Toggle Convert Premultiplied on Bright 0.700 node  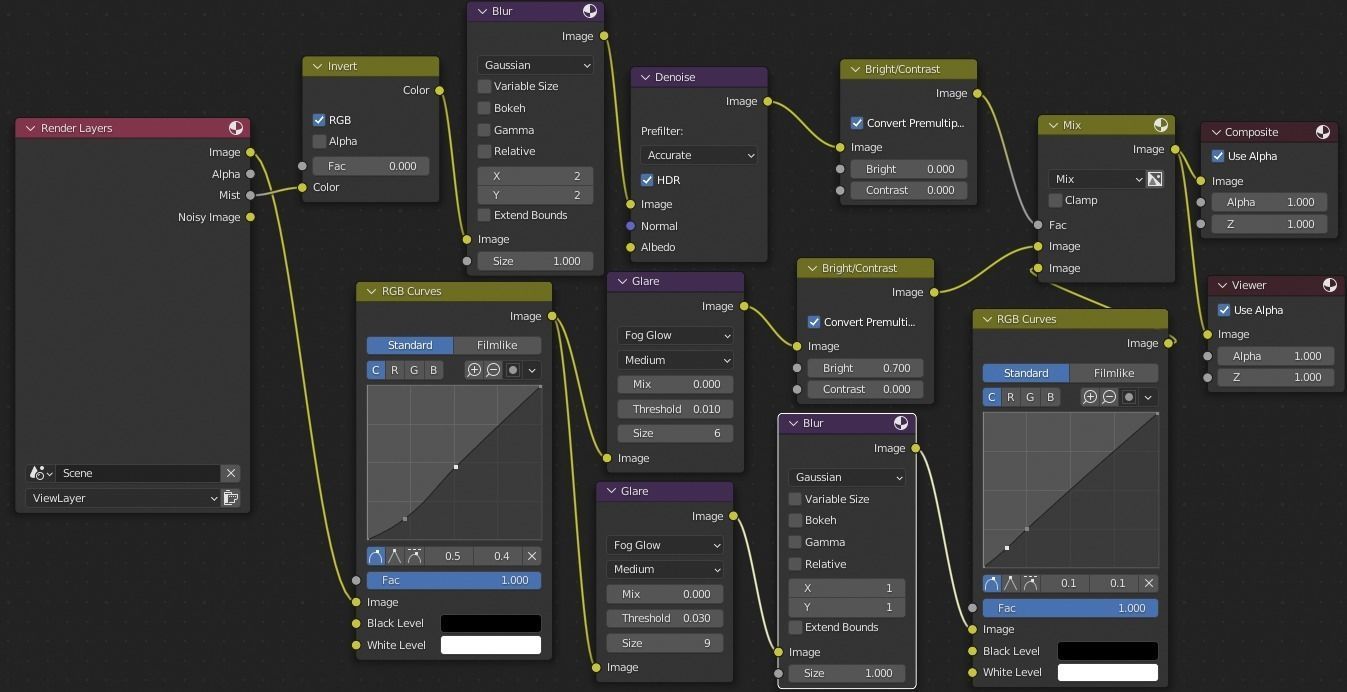[x=813, y=322]
